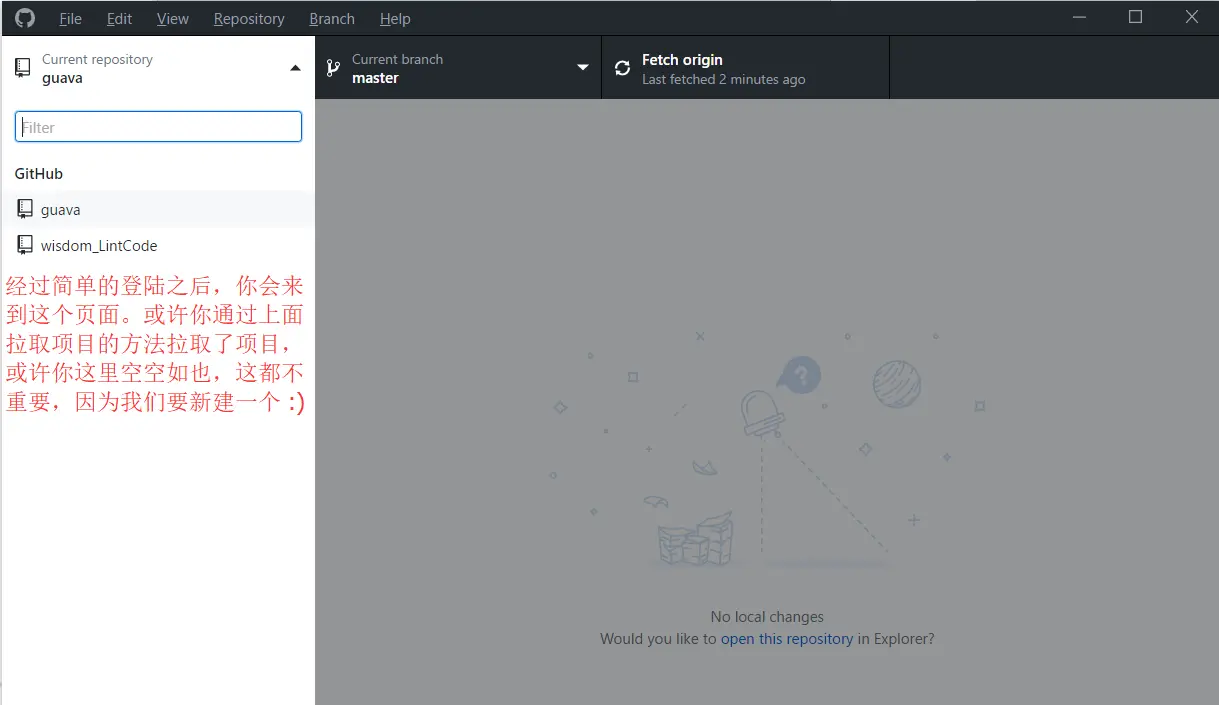Focus the repository Filter field
This screenshot has height=705, width=1219.
(x=158, y=127)
